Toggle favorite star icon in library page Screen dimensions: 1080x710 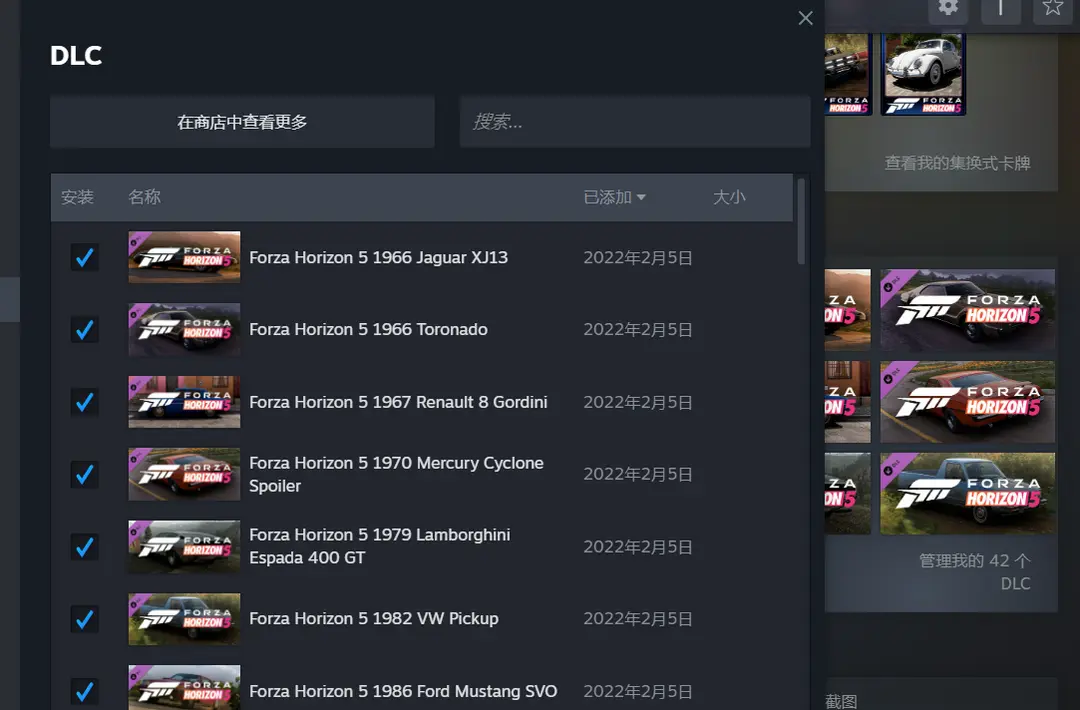click(1052, 8)
